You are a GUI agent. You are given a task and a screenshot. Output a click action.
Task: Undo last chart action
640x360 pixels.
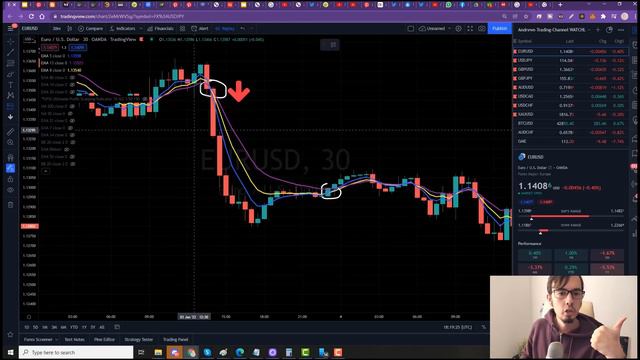coord(243,29)
